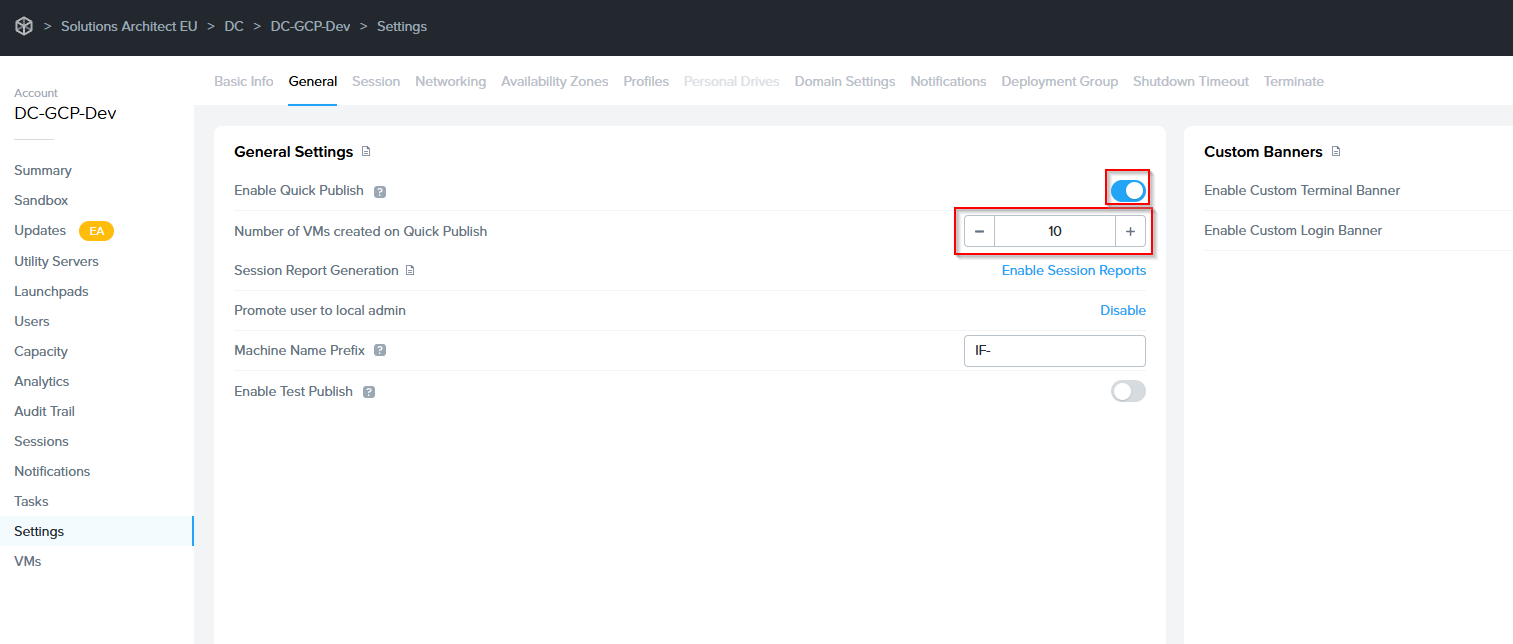
Task: Enable the Test Publish toggle
Action: (x=1128, y=391)
